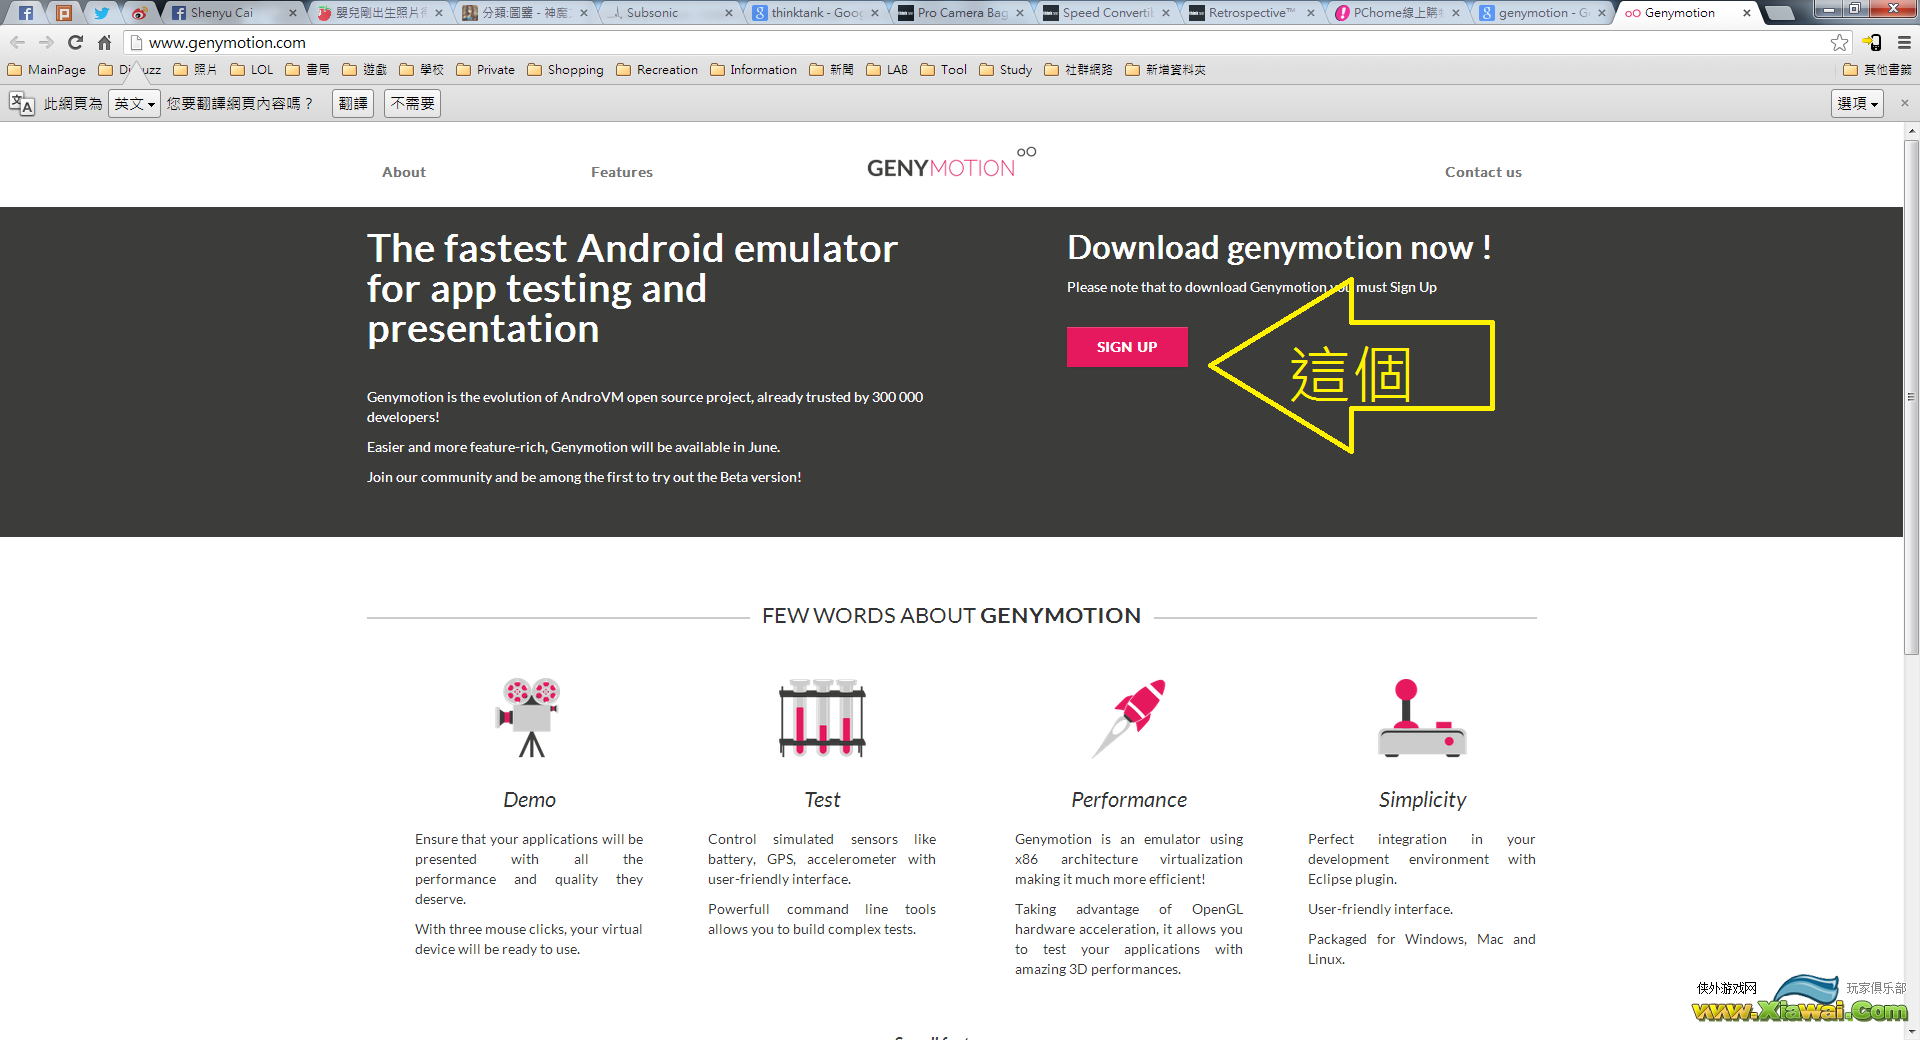The height and width of the screenshot is (1040, 1920).
Task: Click the Test tubes icon
Action: tap(822, 717)
